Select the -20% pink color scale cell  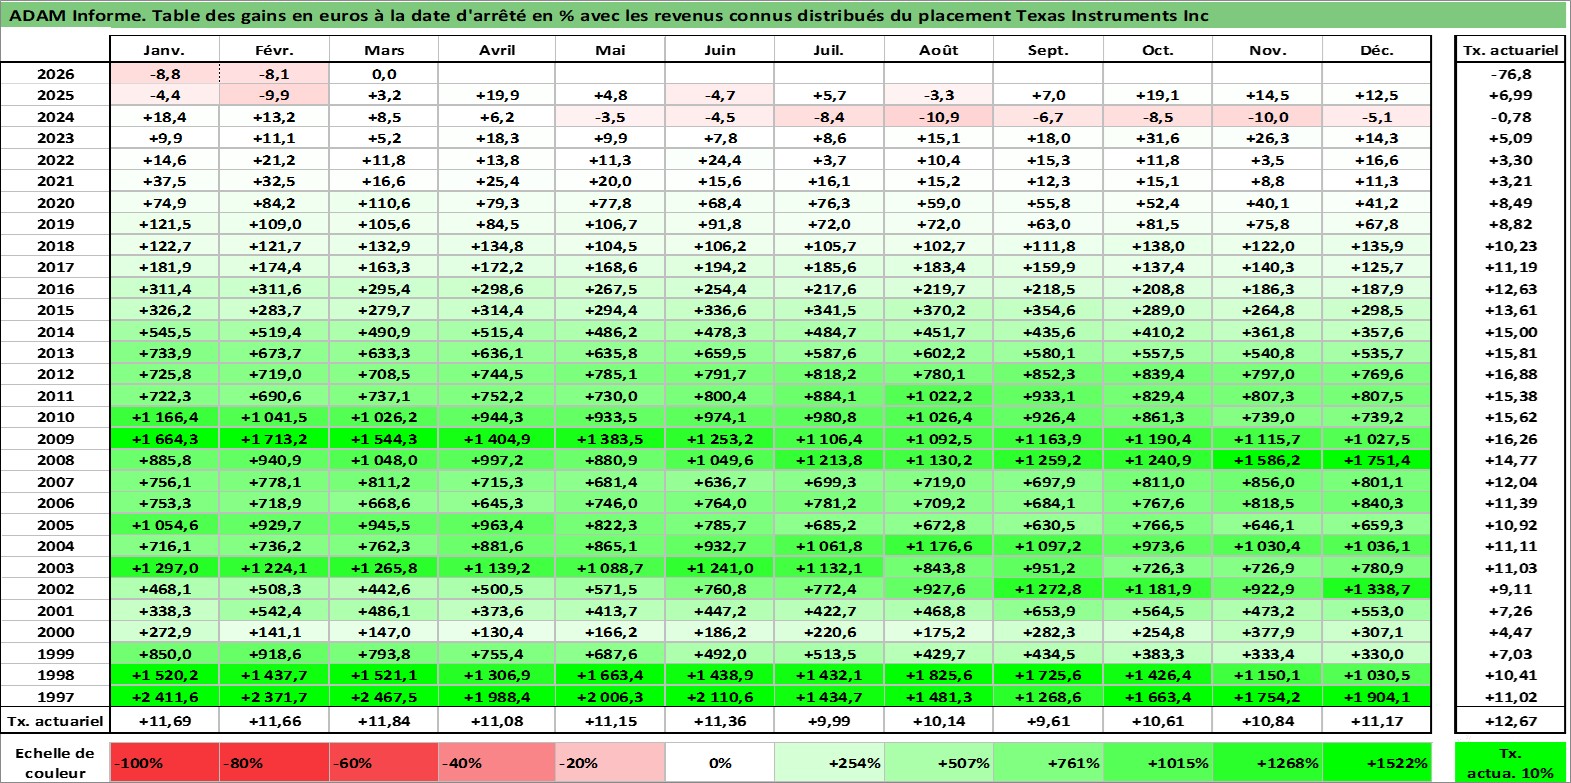(x=610, y=762)
